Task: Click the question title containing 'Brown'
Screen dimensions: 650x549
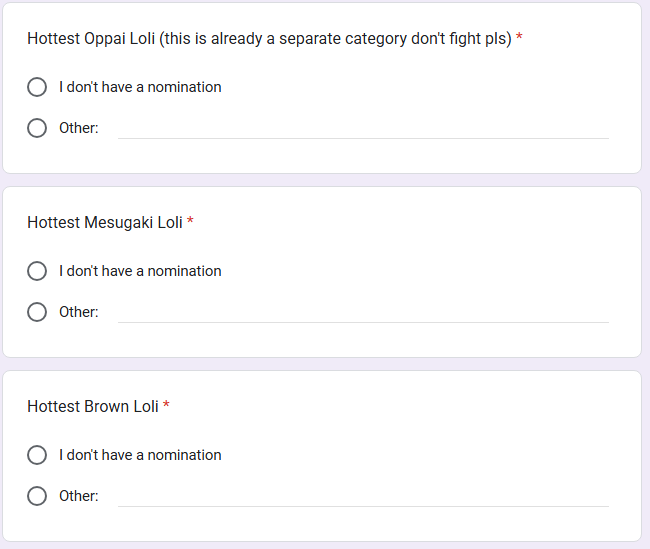Action: click(x=93, y=406)
